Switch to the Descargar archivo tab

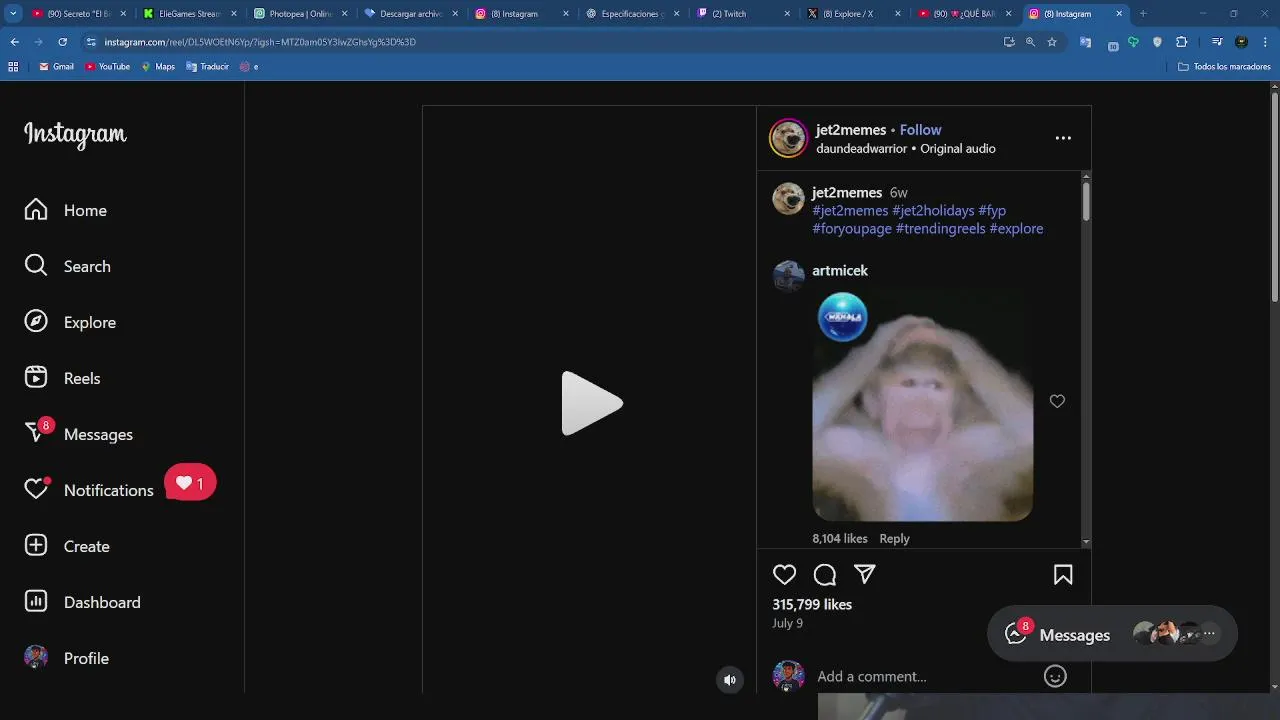(x=410, y=14)
